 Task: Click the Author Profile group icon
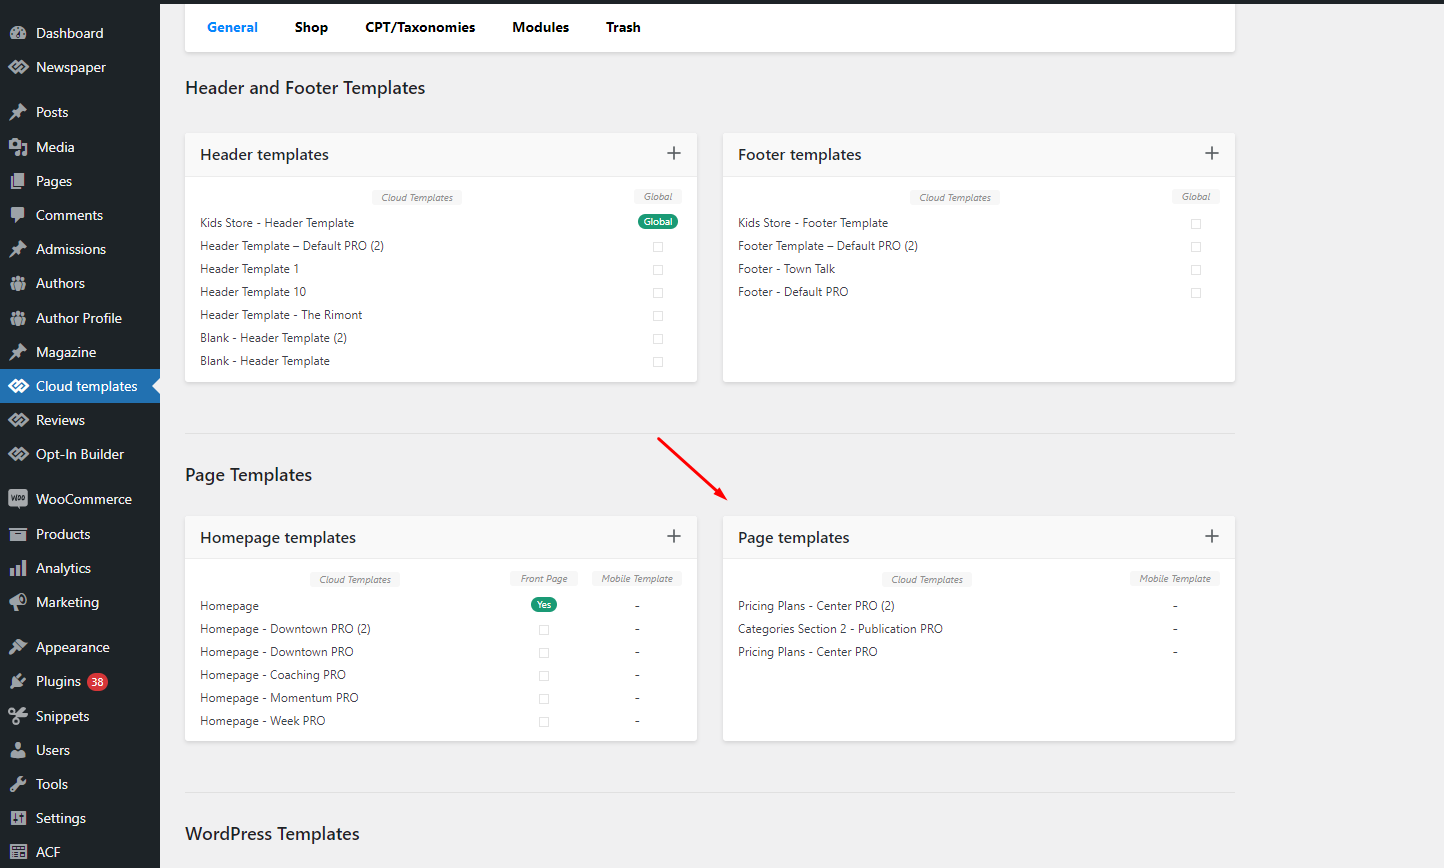(x=18, y=318)
